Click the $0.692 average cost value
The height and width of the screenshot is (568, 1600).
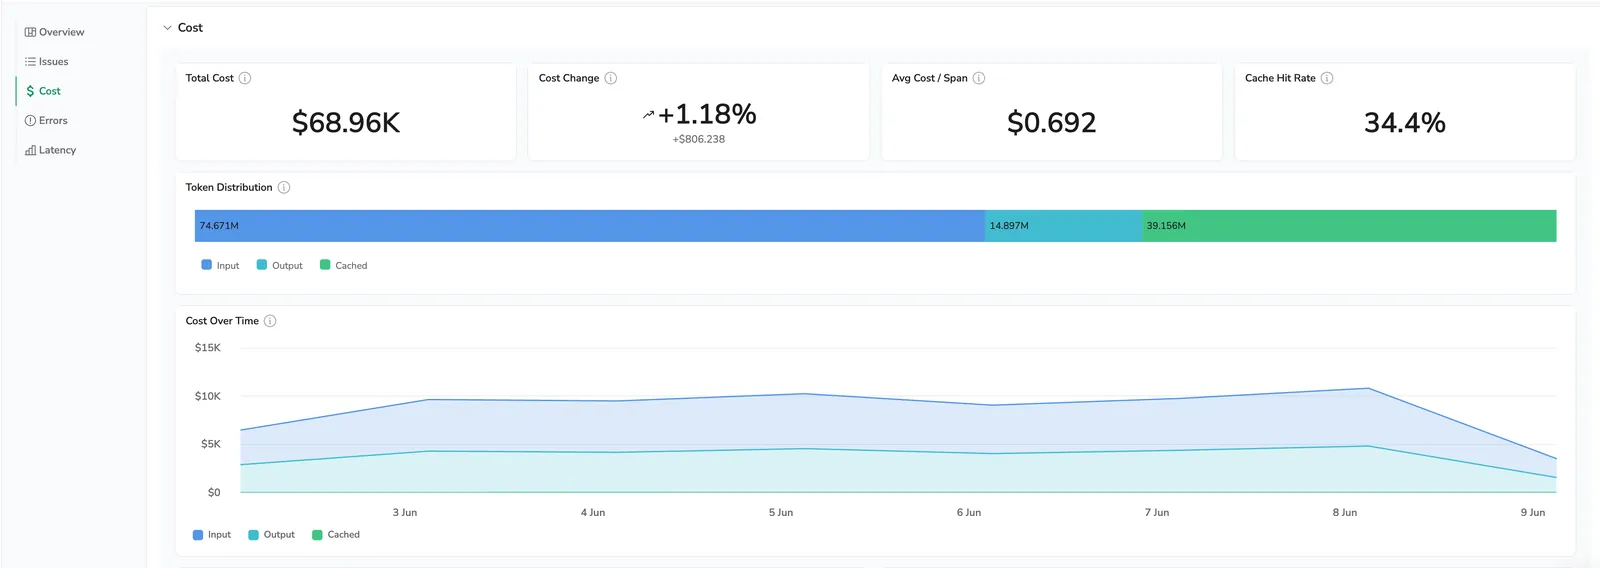[1052, 123]
